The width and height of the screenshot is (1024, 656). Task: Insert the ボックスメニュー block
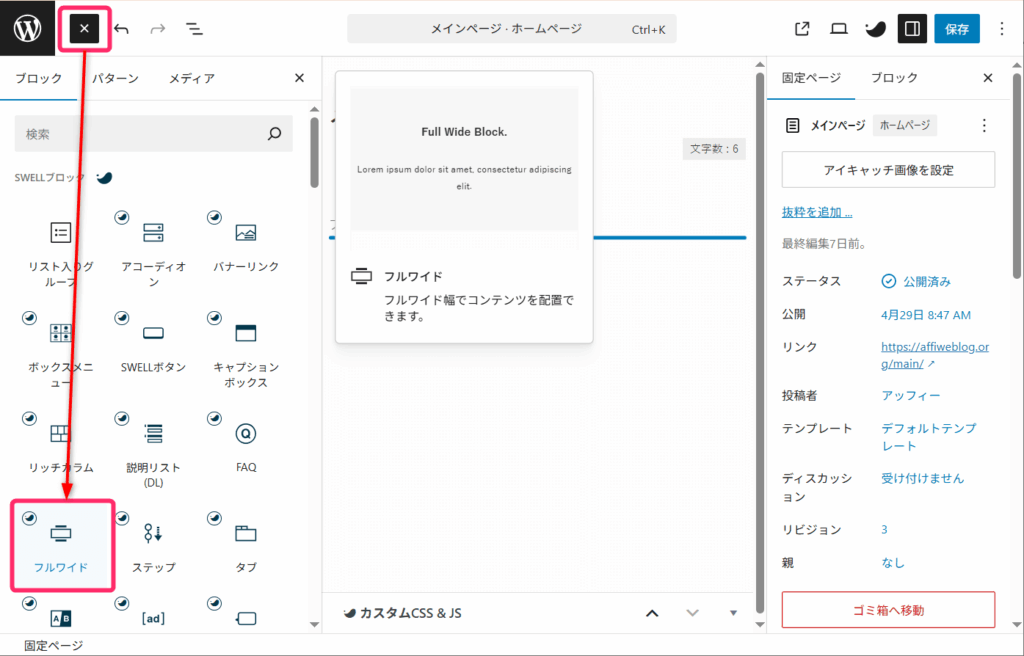point(61,353)
